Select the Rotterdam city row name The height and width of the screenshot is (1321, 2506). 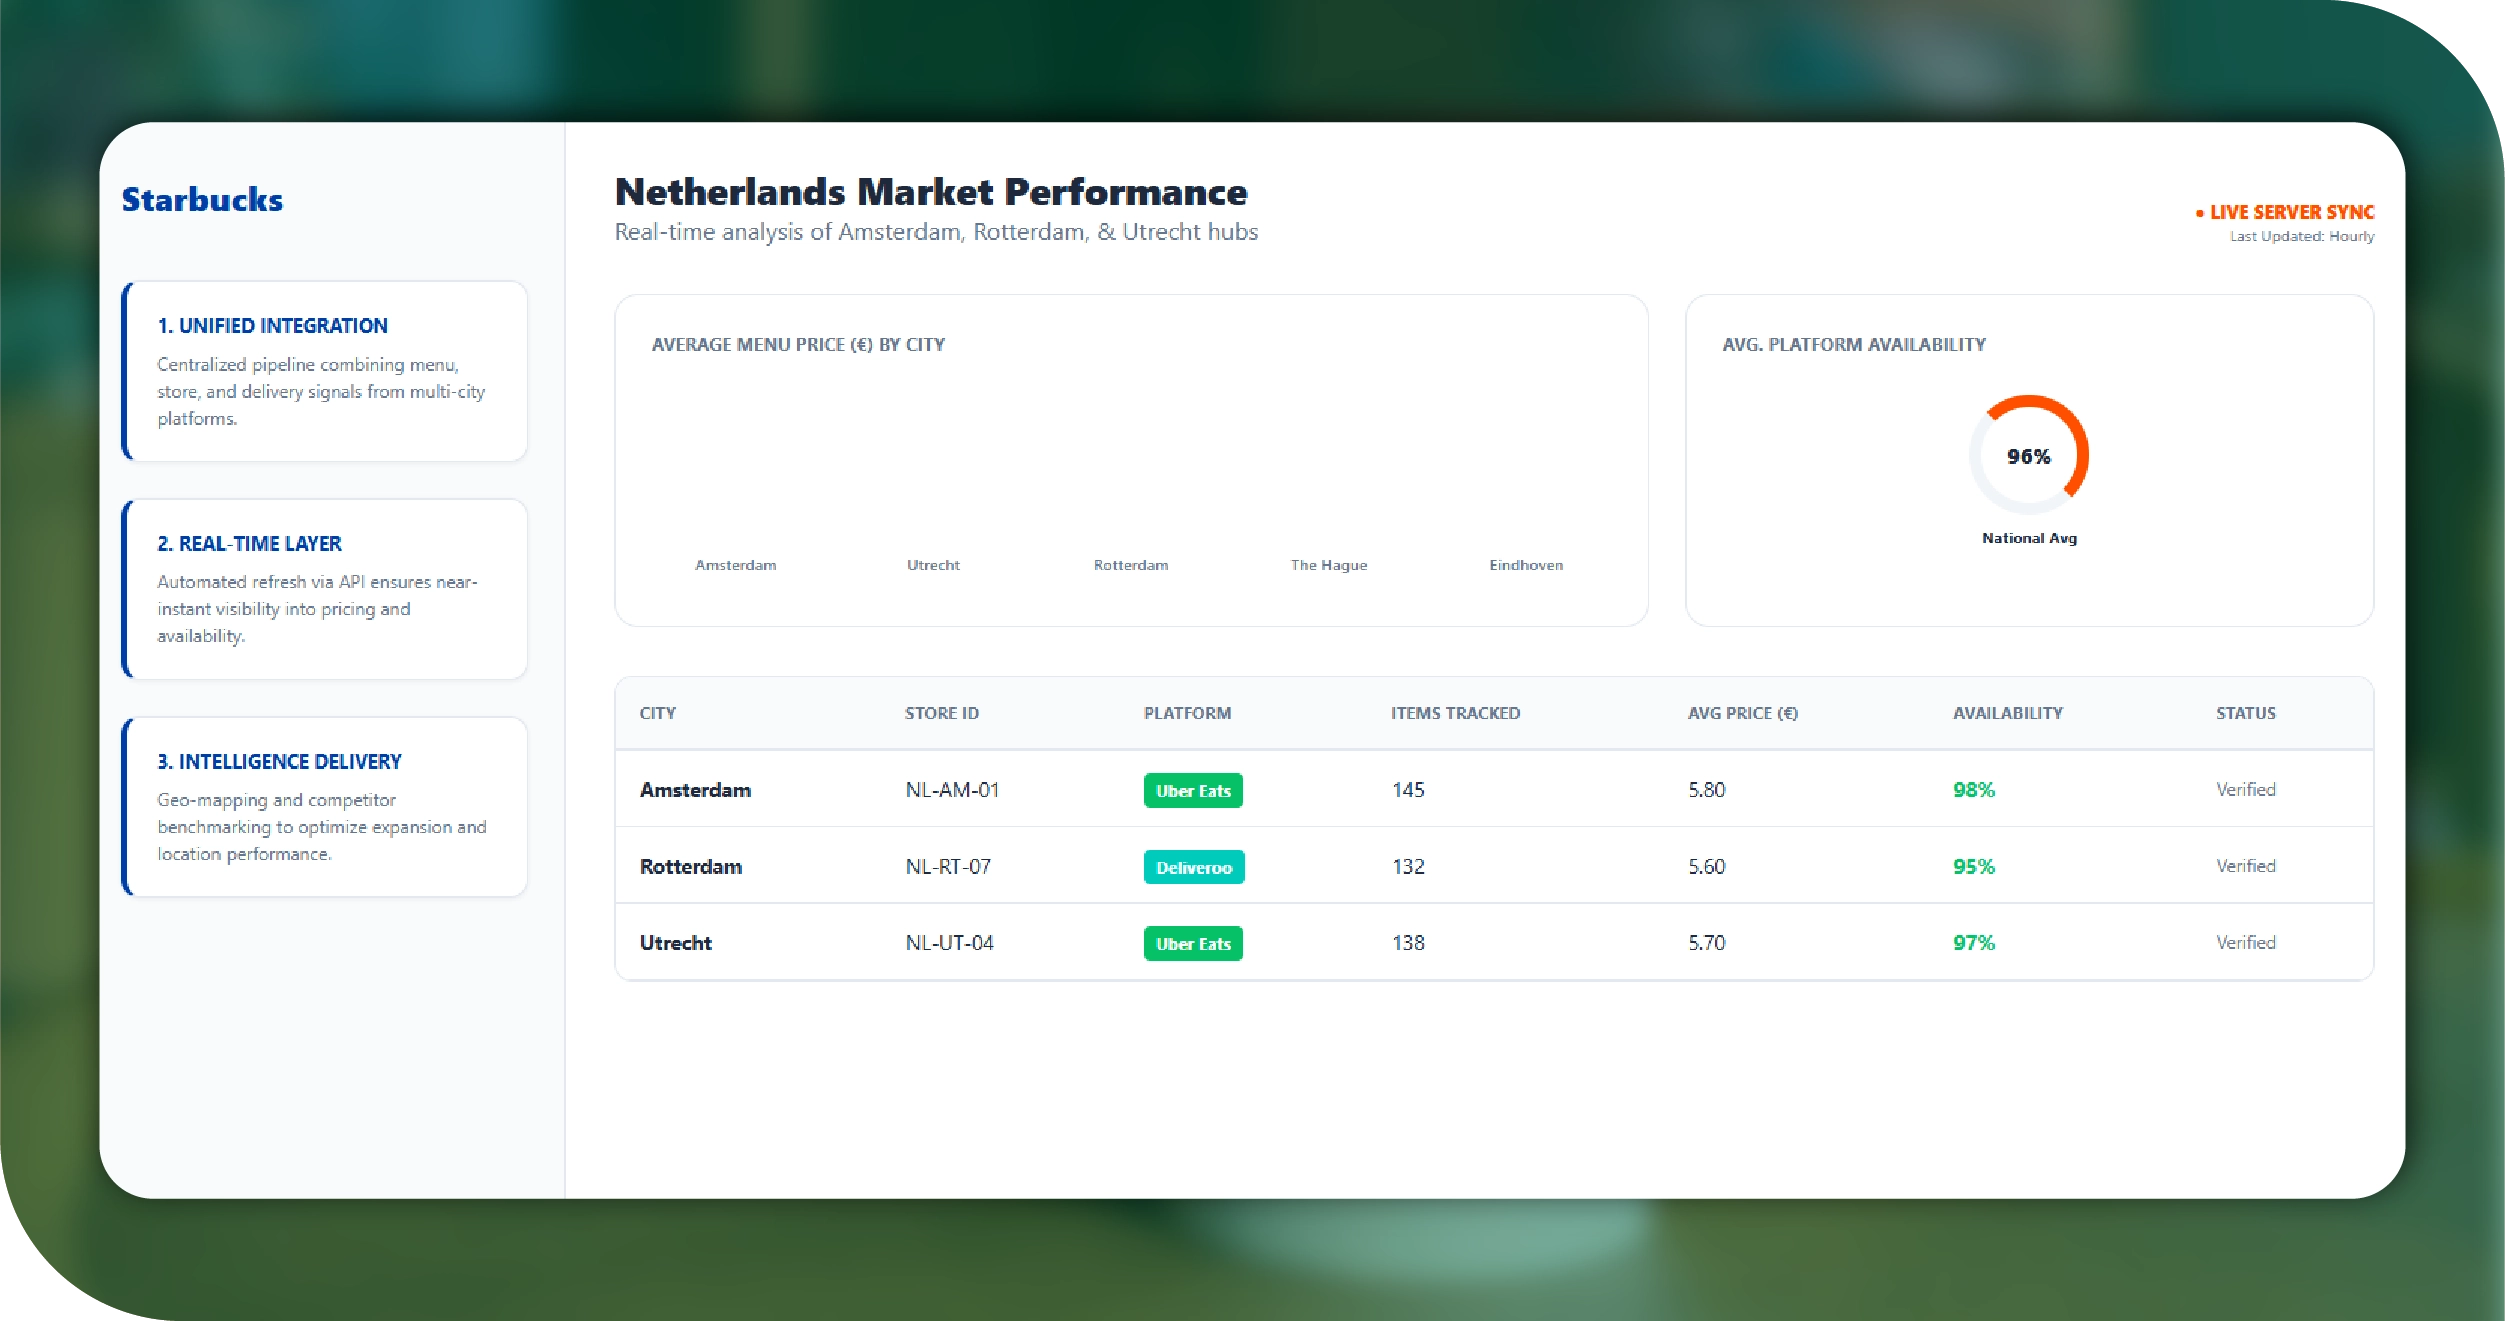(x=691, y=867)
